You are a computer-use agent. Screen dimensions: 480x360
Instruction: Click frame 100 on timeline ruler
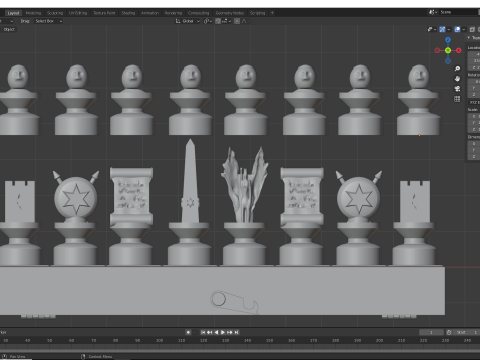(159, 340)
